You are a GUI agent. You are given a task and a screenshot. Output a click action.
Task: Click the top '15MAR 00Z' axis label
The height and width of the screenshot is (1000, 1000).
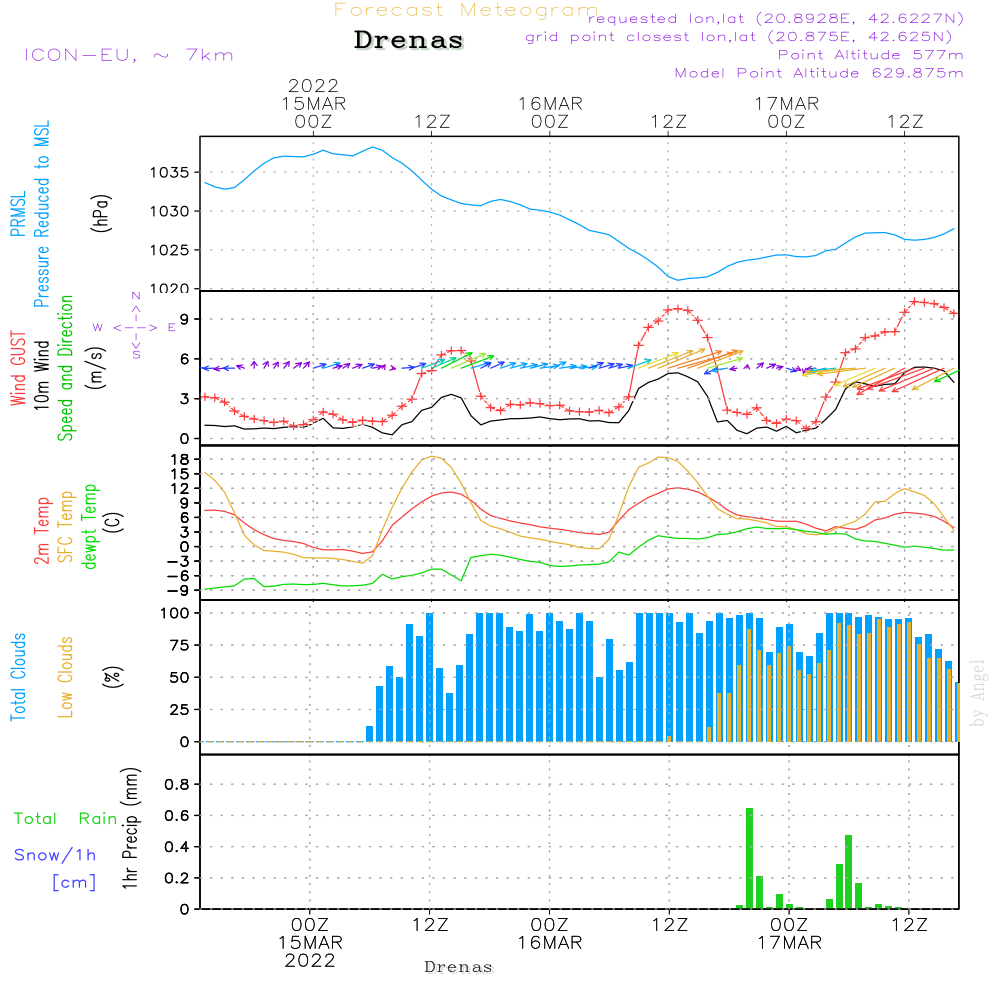313,112
